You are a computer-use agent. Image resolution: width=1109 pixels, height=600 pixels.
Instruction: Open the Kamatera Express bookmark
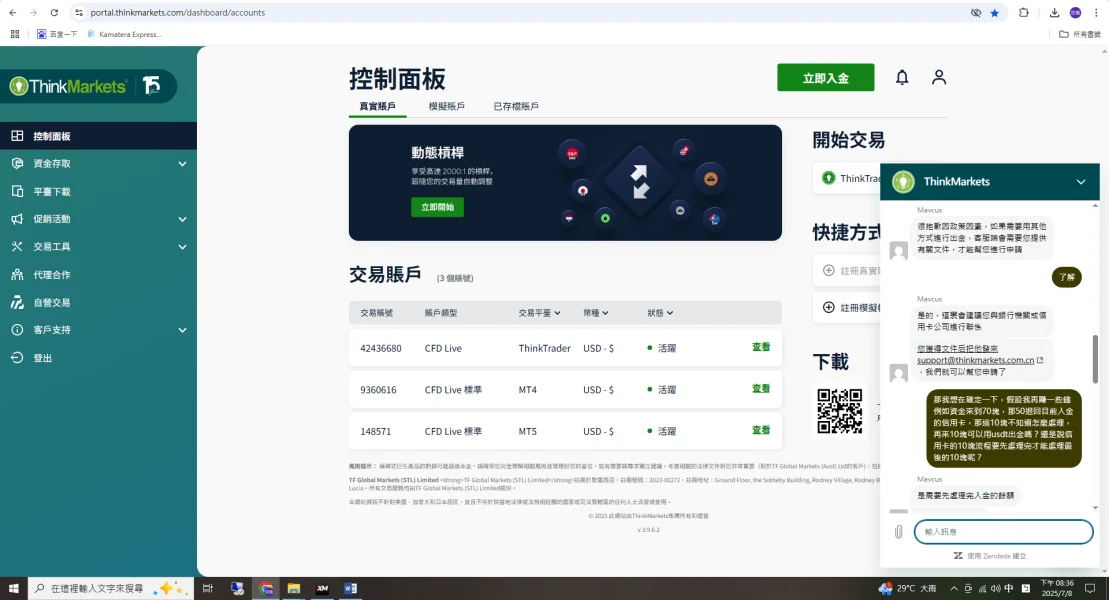pos(124,34)
